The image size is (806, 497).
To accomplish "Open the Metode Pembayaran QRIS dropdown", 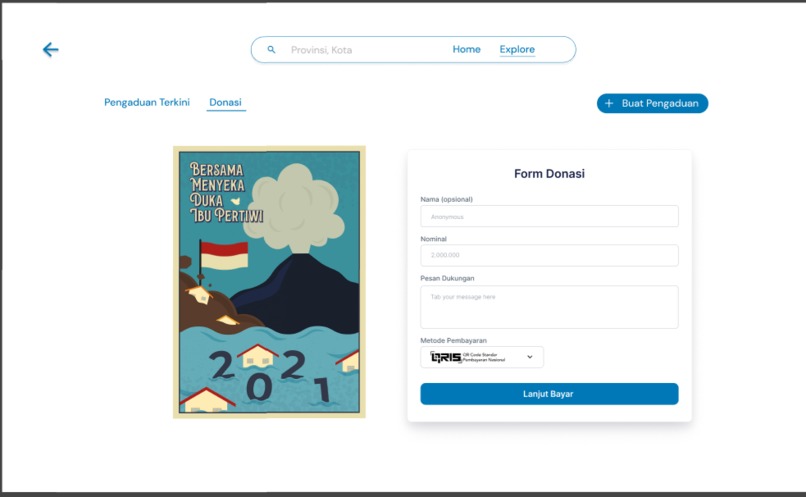I will (482, 357).
